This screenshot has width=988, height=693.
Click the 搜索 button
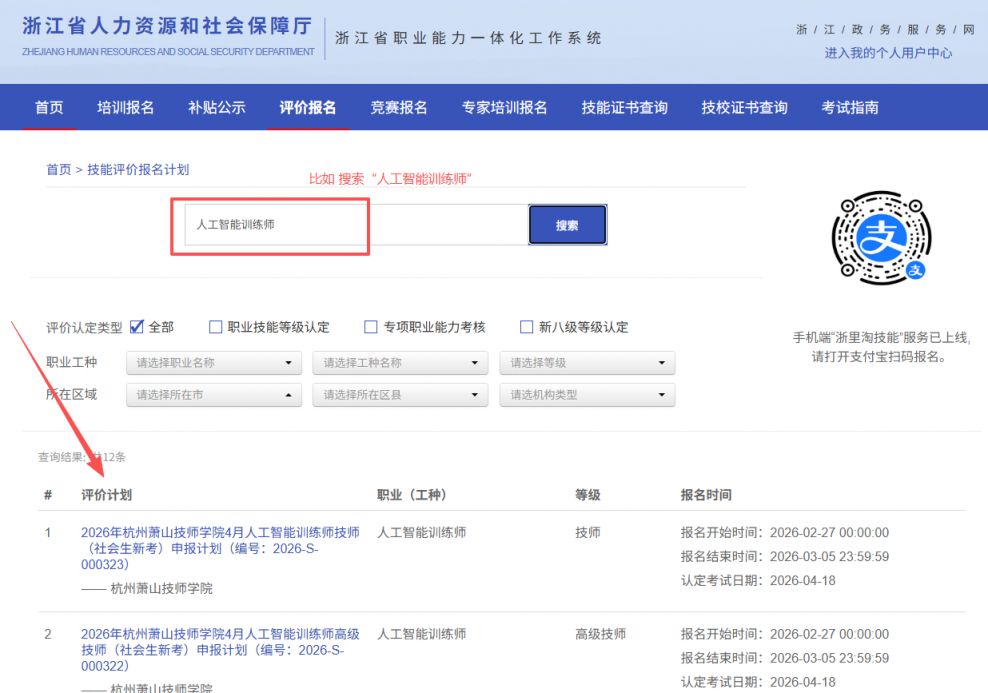click(567, 225)
